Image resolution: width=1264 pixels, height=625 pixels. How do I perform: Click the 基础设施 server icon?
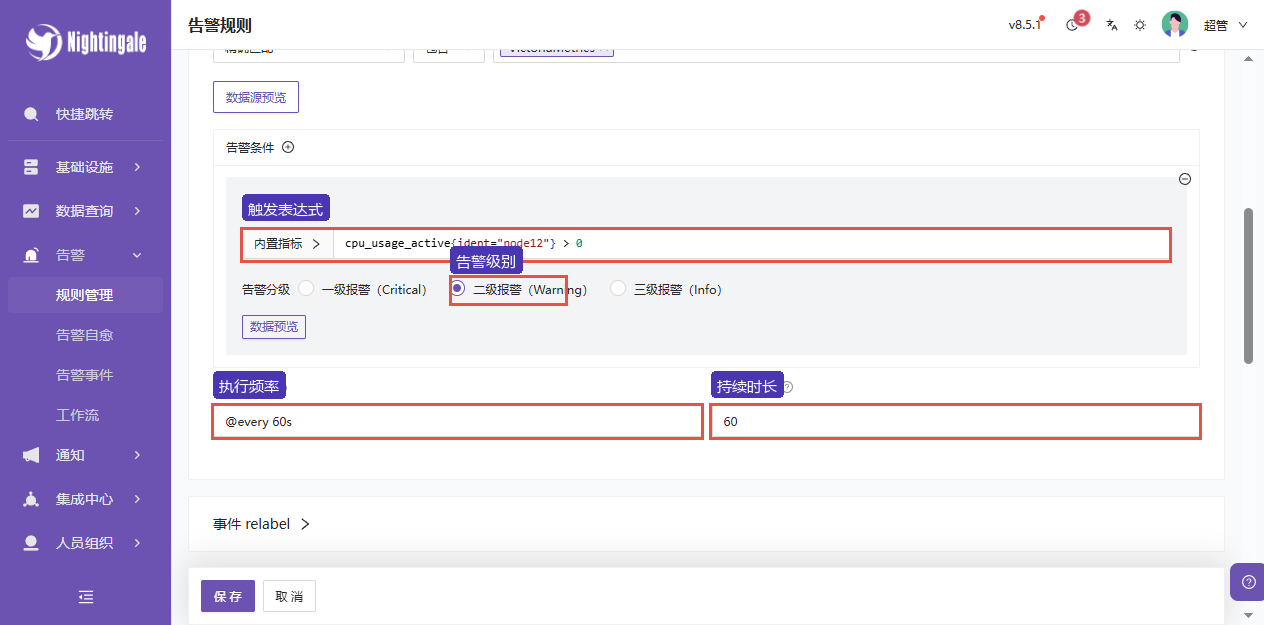pyautogui.click(x=31, y=167)
